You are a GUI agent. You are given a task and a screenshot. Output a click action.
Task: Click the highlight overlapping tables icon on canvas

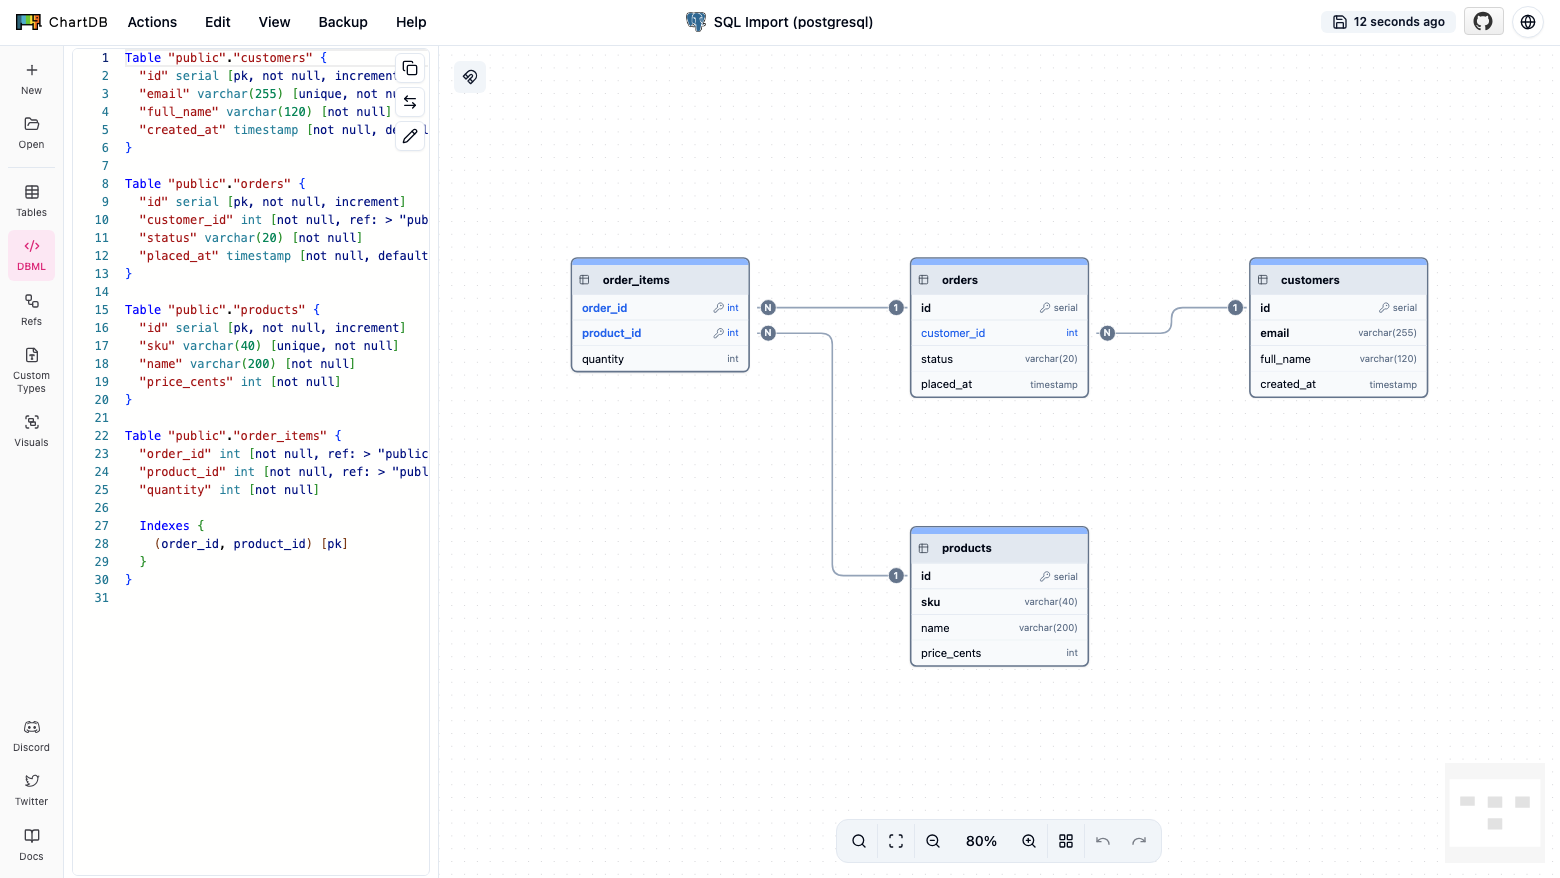pos(470,77)
